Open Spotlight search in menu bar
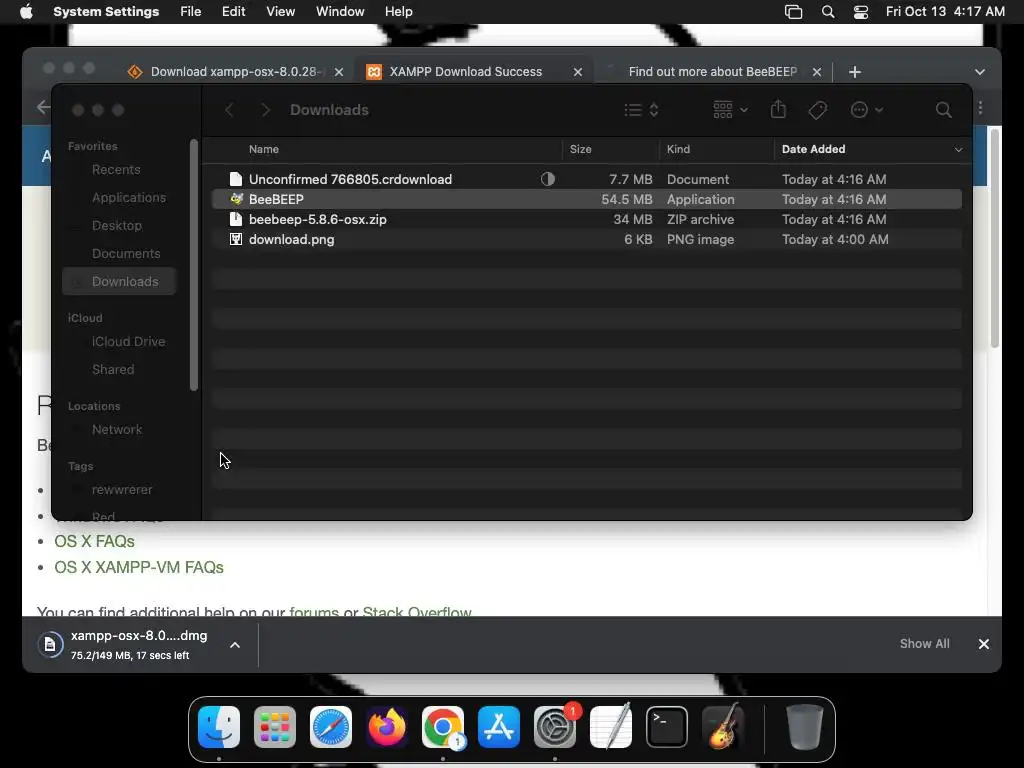The width and height of the screenshot is (1024, 768). (x=827, y=12)
